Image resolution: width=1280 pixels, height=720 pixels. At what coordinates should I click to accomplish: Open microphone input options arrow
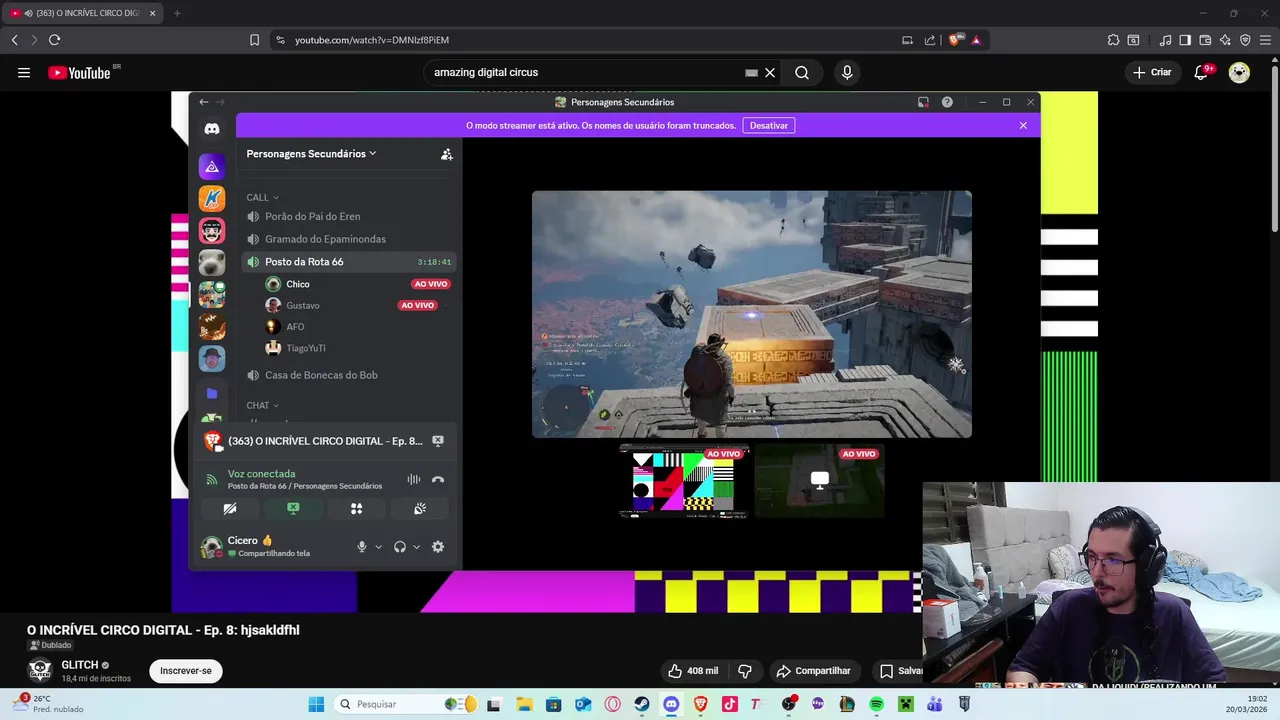click(x=378, y=547)
